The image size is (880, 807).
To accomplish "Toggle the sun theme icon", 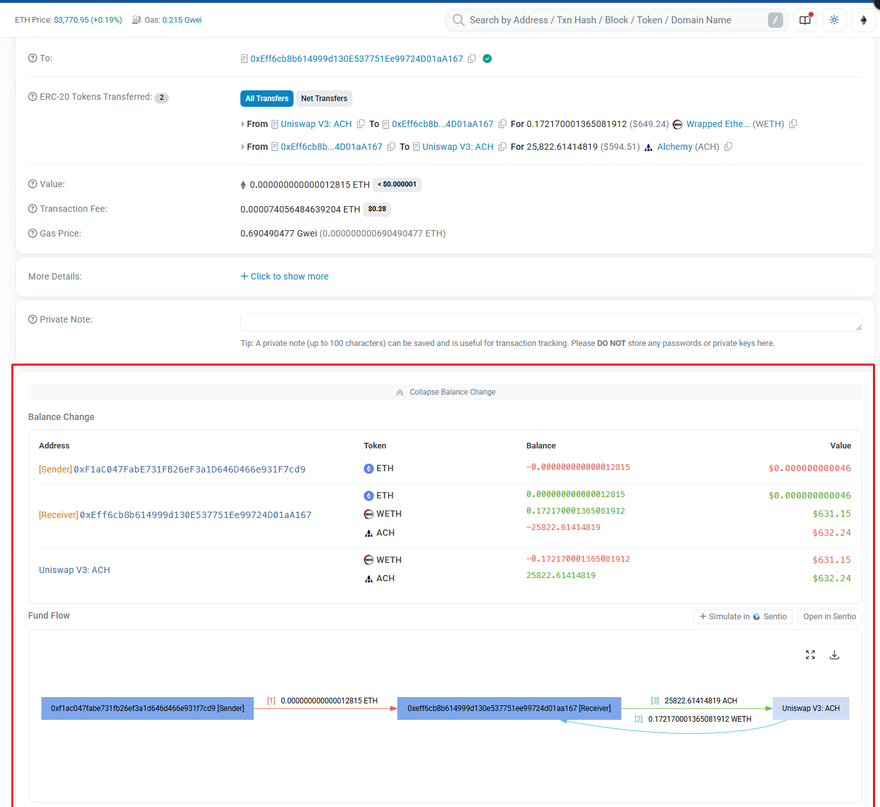I will (834, 20).
